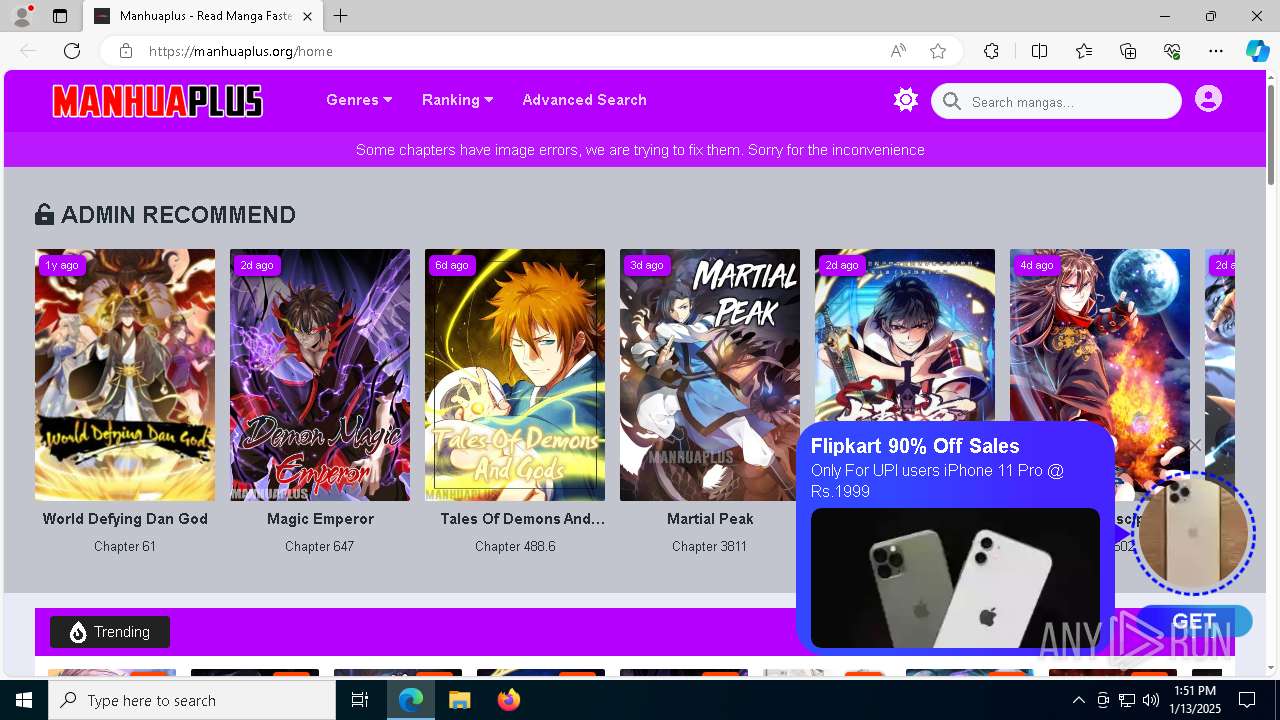Click the address bar URL

tap(241, 51)
